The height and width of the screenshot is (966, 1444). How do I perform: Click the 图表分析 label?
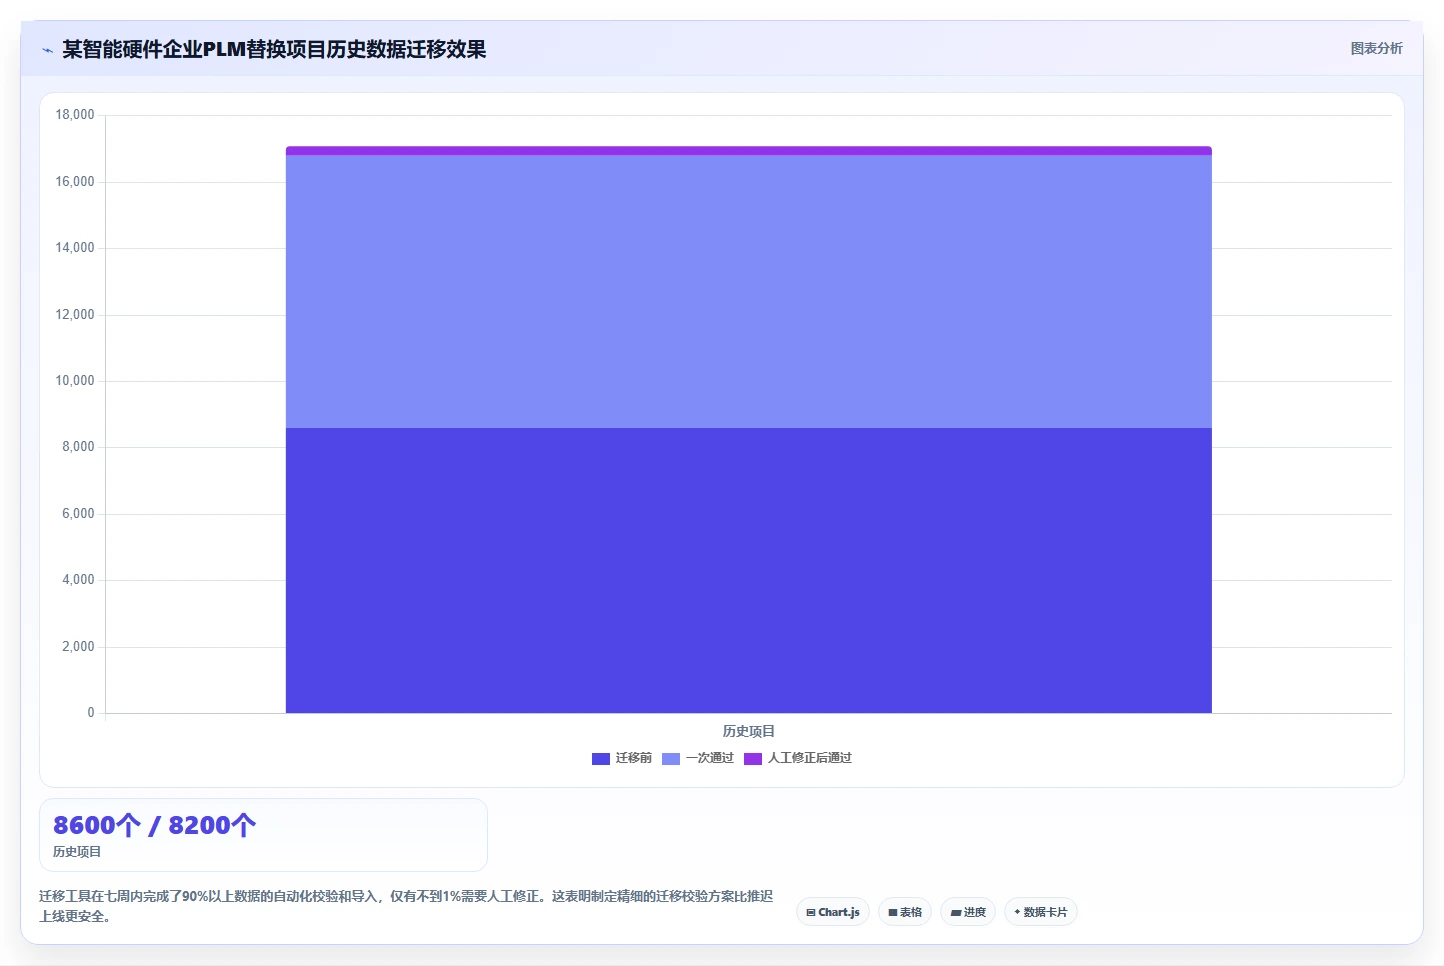(1376, 48)
